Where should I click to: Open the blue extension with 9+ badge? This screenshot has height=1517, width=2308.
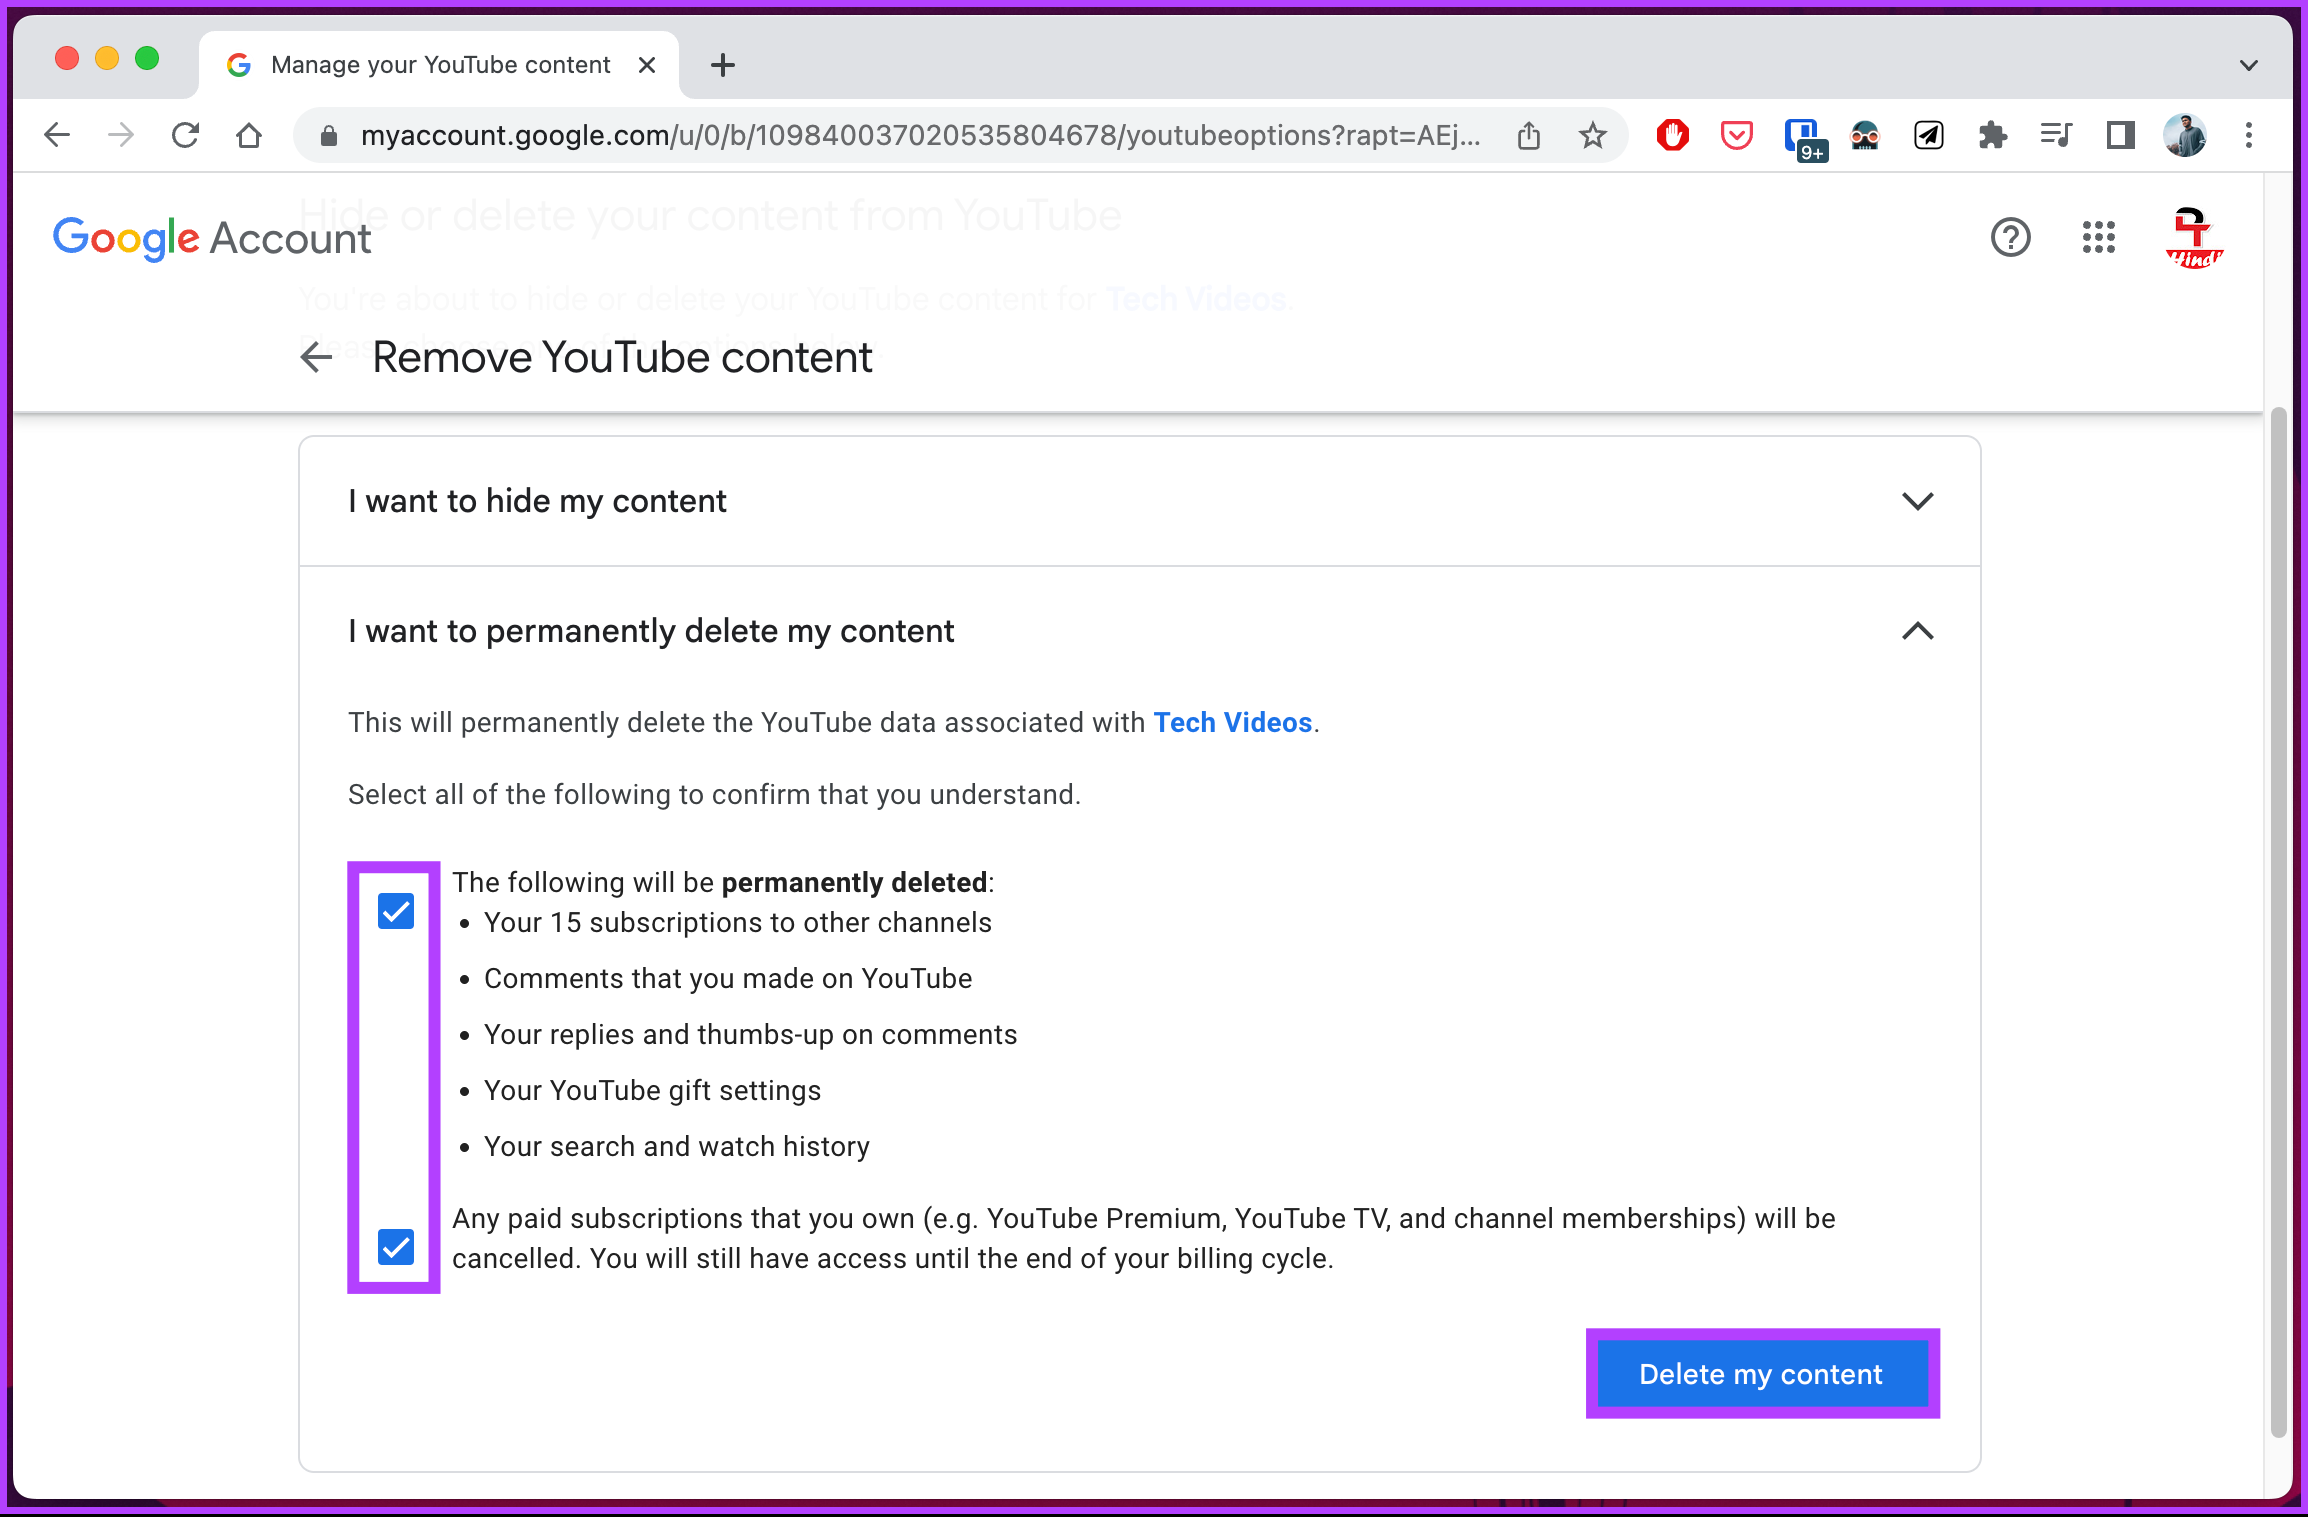1805,138
